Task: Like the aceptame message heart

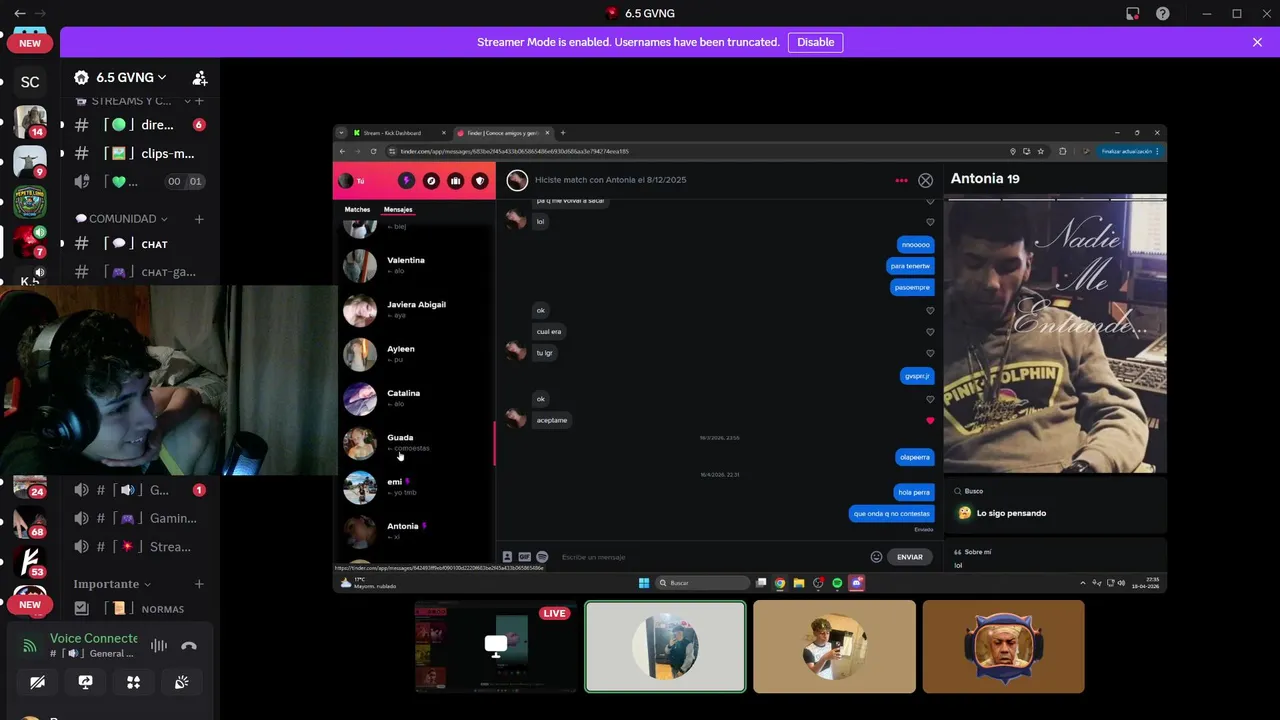Action: coord(930,421)
